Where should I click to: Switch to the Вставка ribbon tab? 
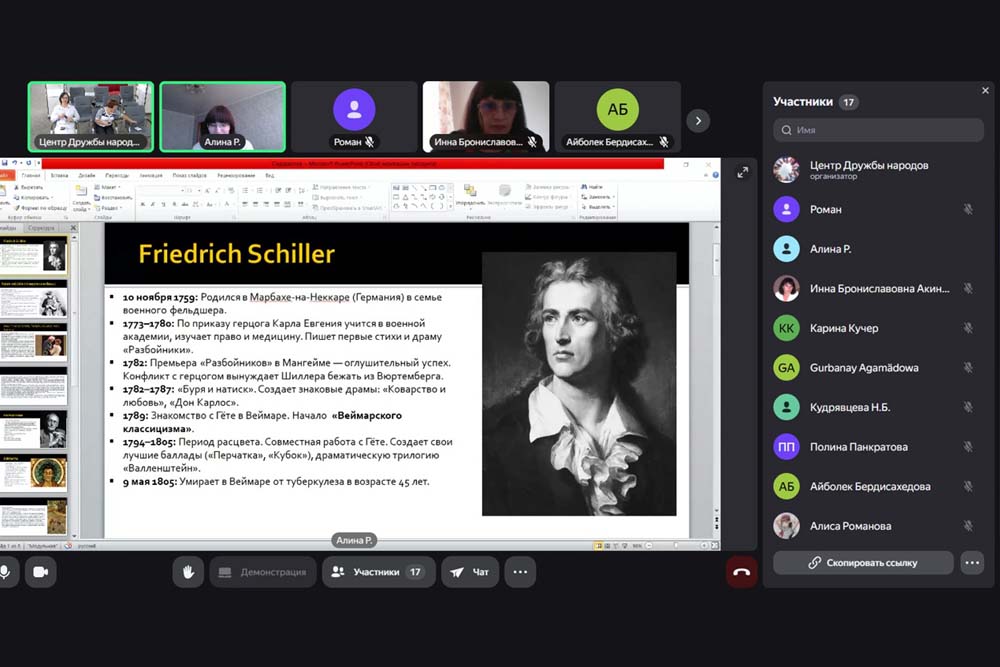60,175
